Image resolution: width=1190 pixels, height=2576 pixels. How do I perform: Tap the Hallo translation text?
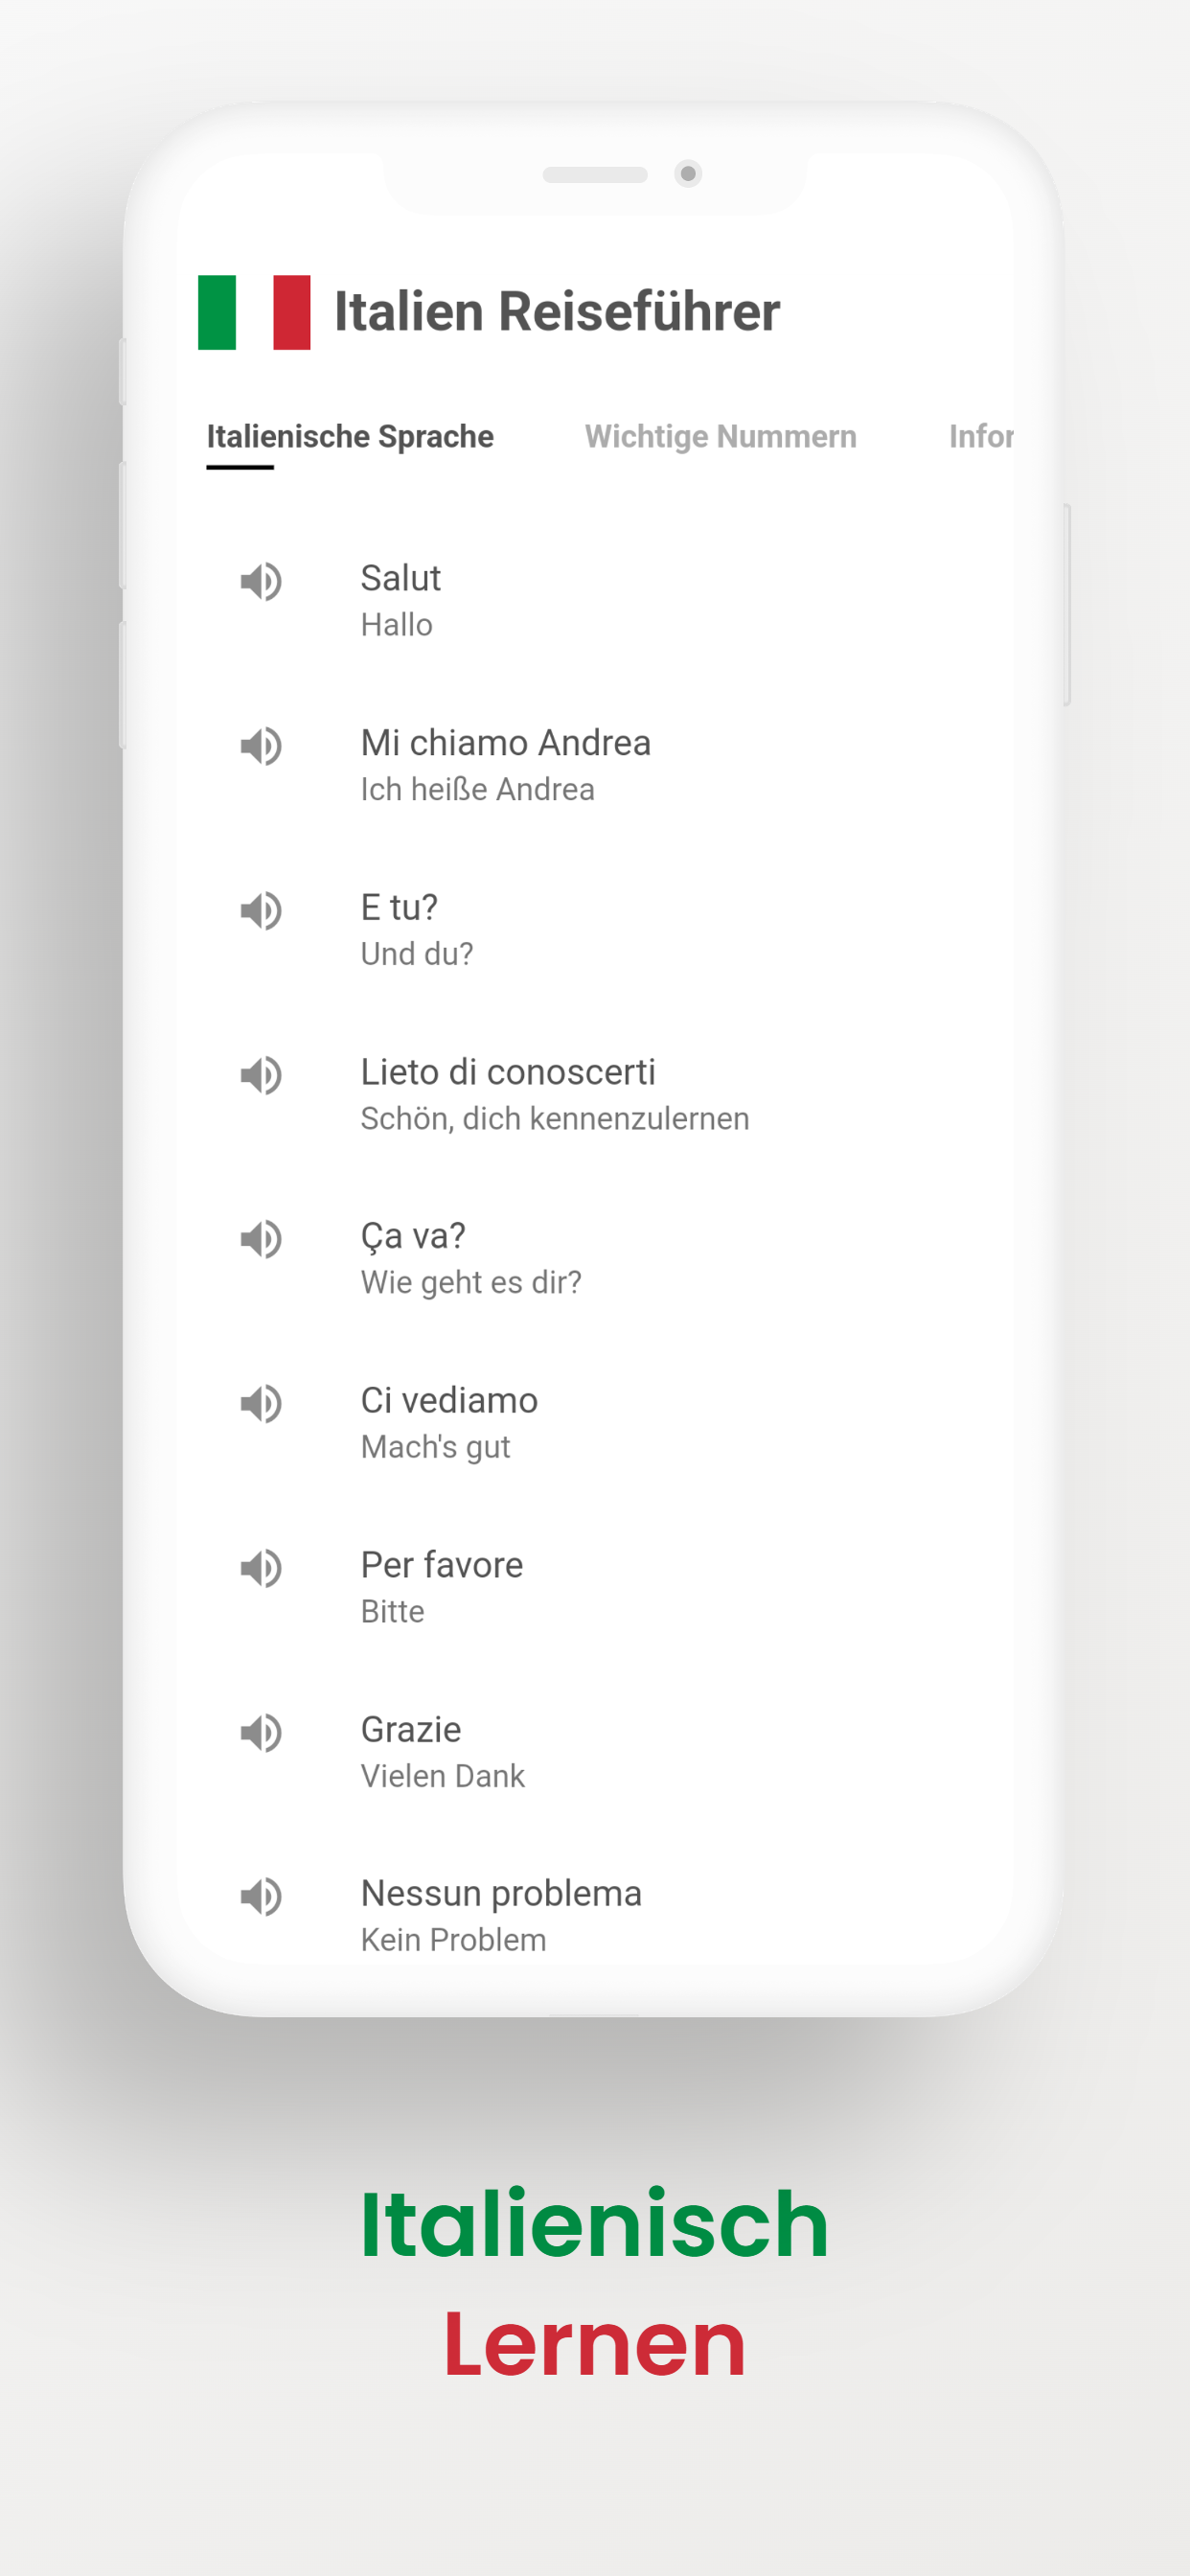[396, 625]
